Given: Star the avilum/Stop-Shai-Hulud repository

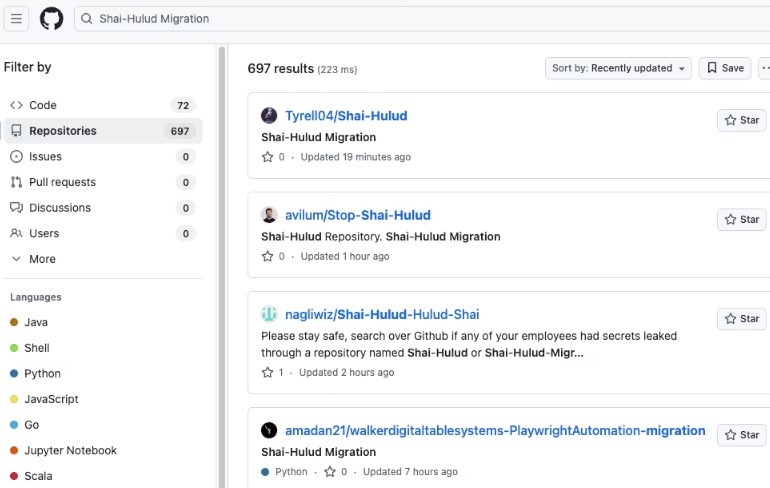Looking at the screenshot, I should tap(742, 219).
